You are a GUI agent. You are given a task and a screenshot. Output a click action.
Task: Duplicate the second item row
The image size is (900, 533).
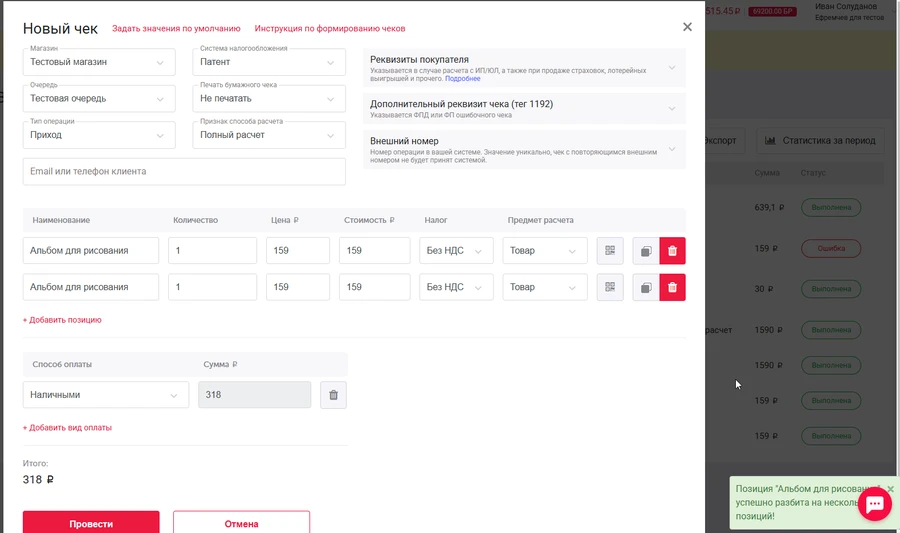646,287
